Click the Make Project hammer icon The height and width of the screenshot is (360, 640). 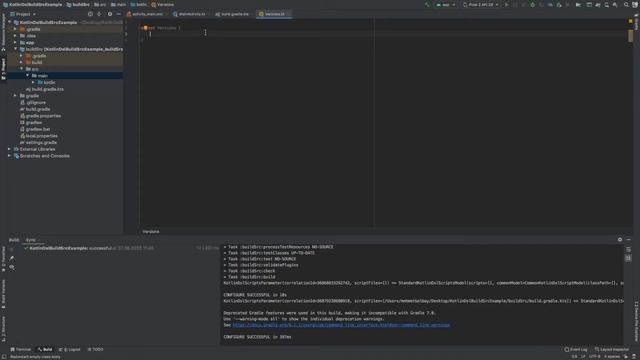pyautogui.click(x=427, y=5)
